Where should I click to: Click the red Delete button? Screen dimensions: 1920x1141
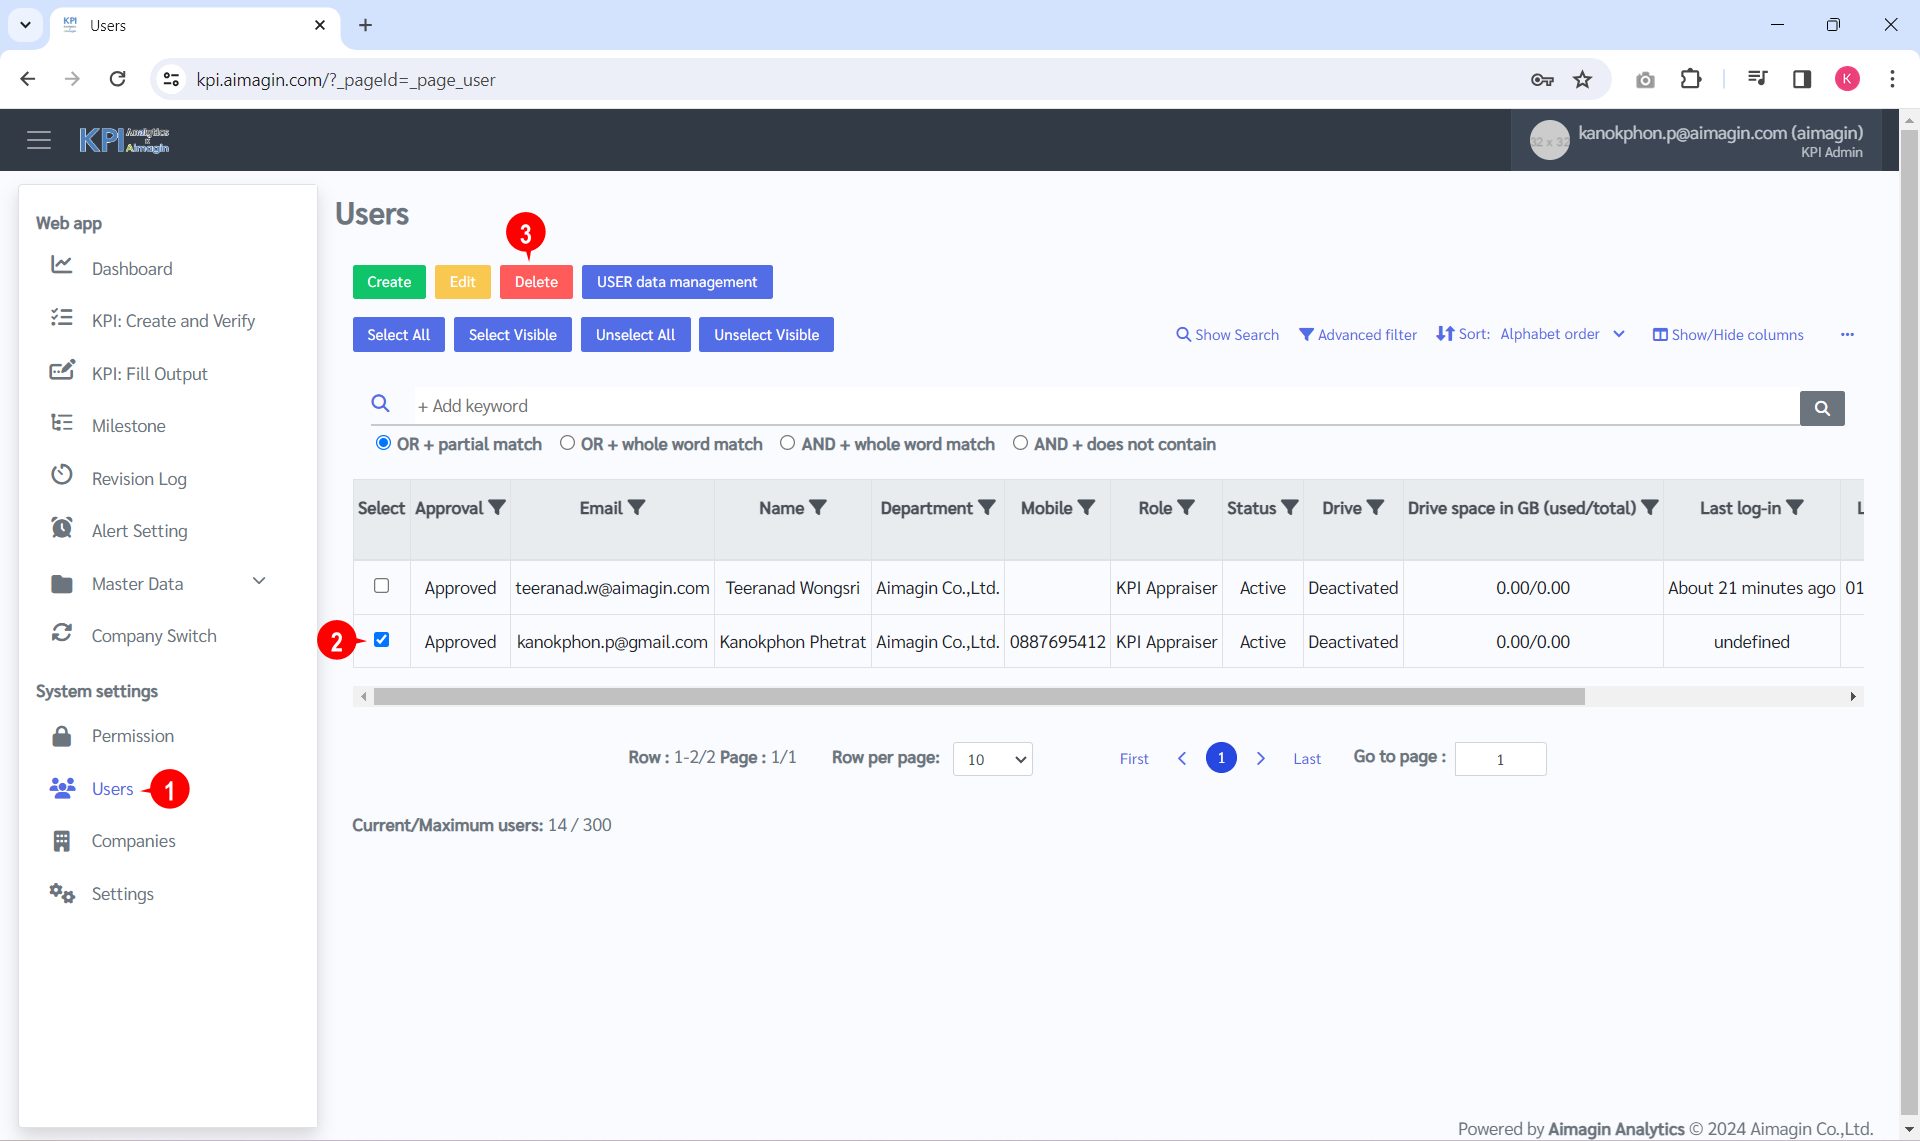536,282
